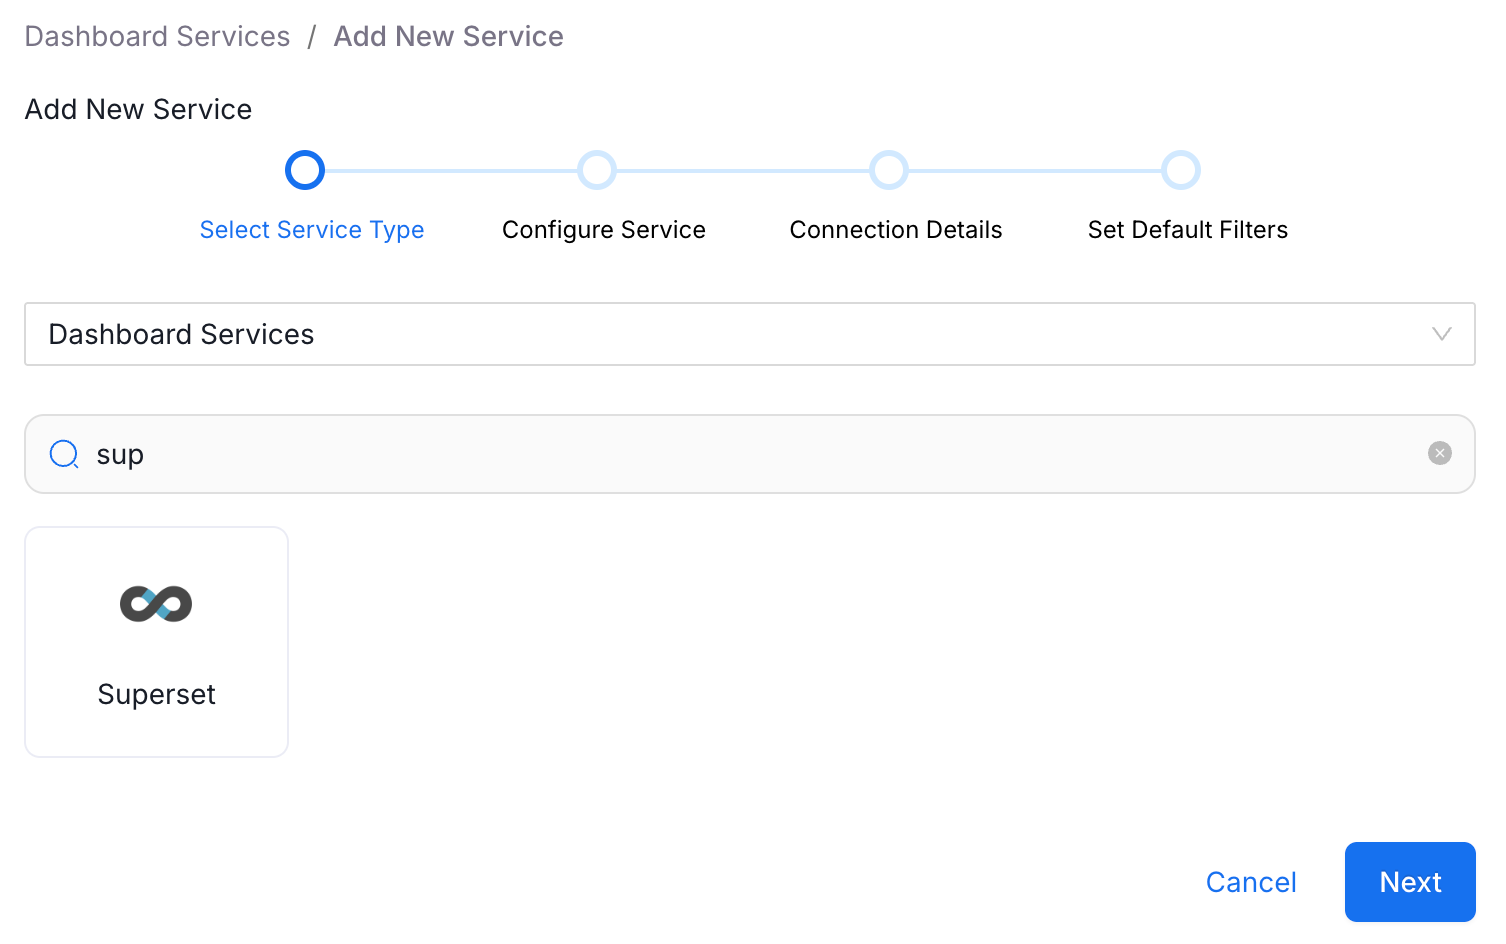Click the Add New Service breadcrumb
Image resolution: width=1506 pixels, height=944 pixels.
[448, 36]
